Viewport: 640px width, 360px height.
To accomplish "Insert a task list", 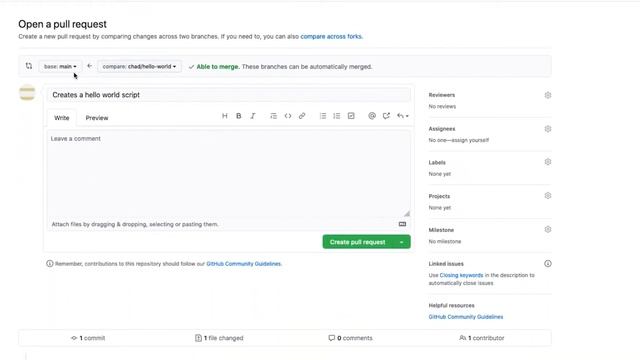I will pos(351,116).
